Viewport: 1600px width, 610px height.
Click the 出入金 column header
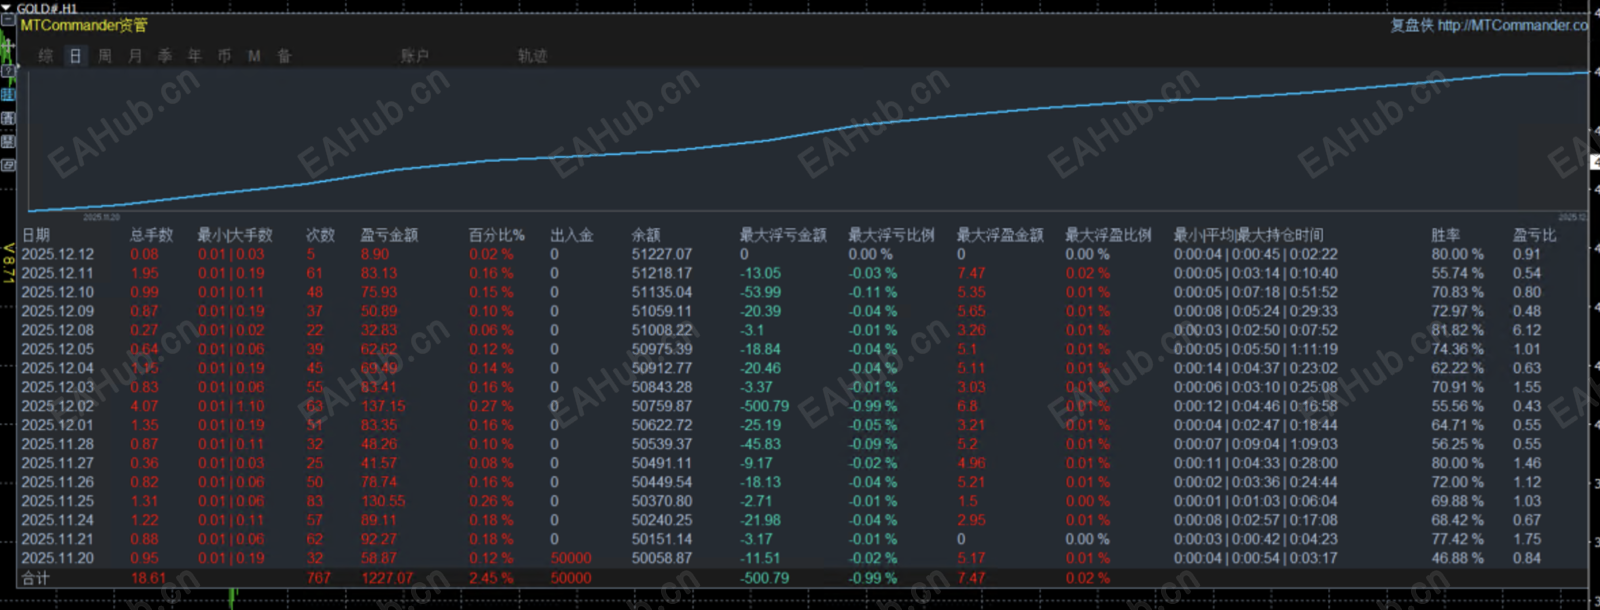point(571,235)
